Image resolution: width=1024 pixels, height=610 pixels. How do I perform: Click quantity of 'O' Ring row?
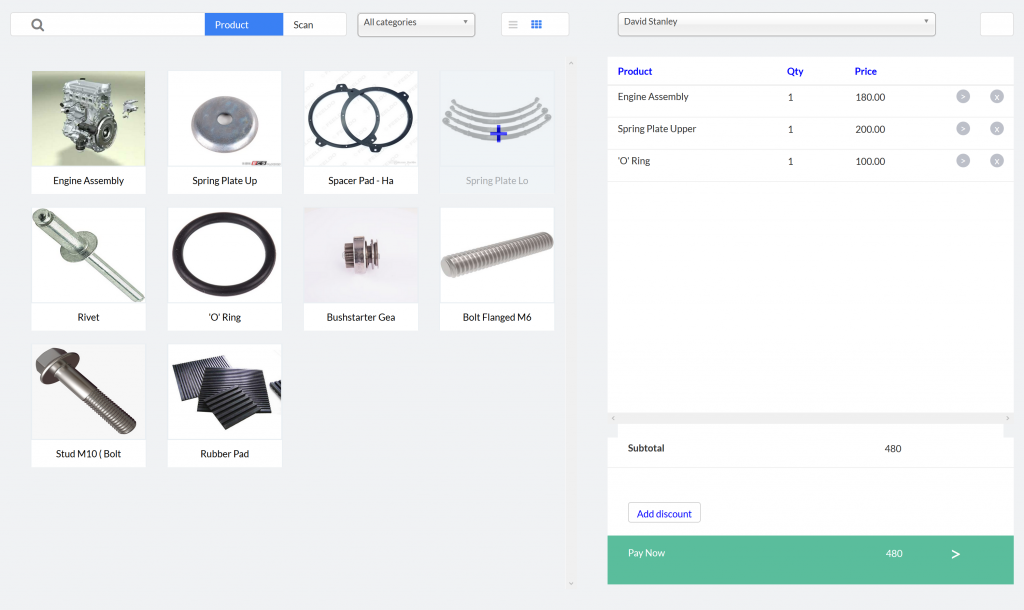click(790, 161)
